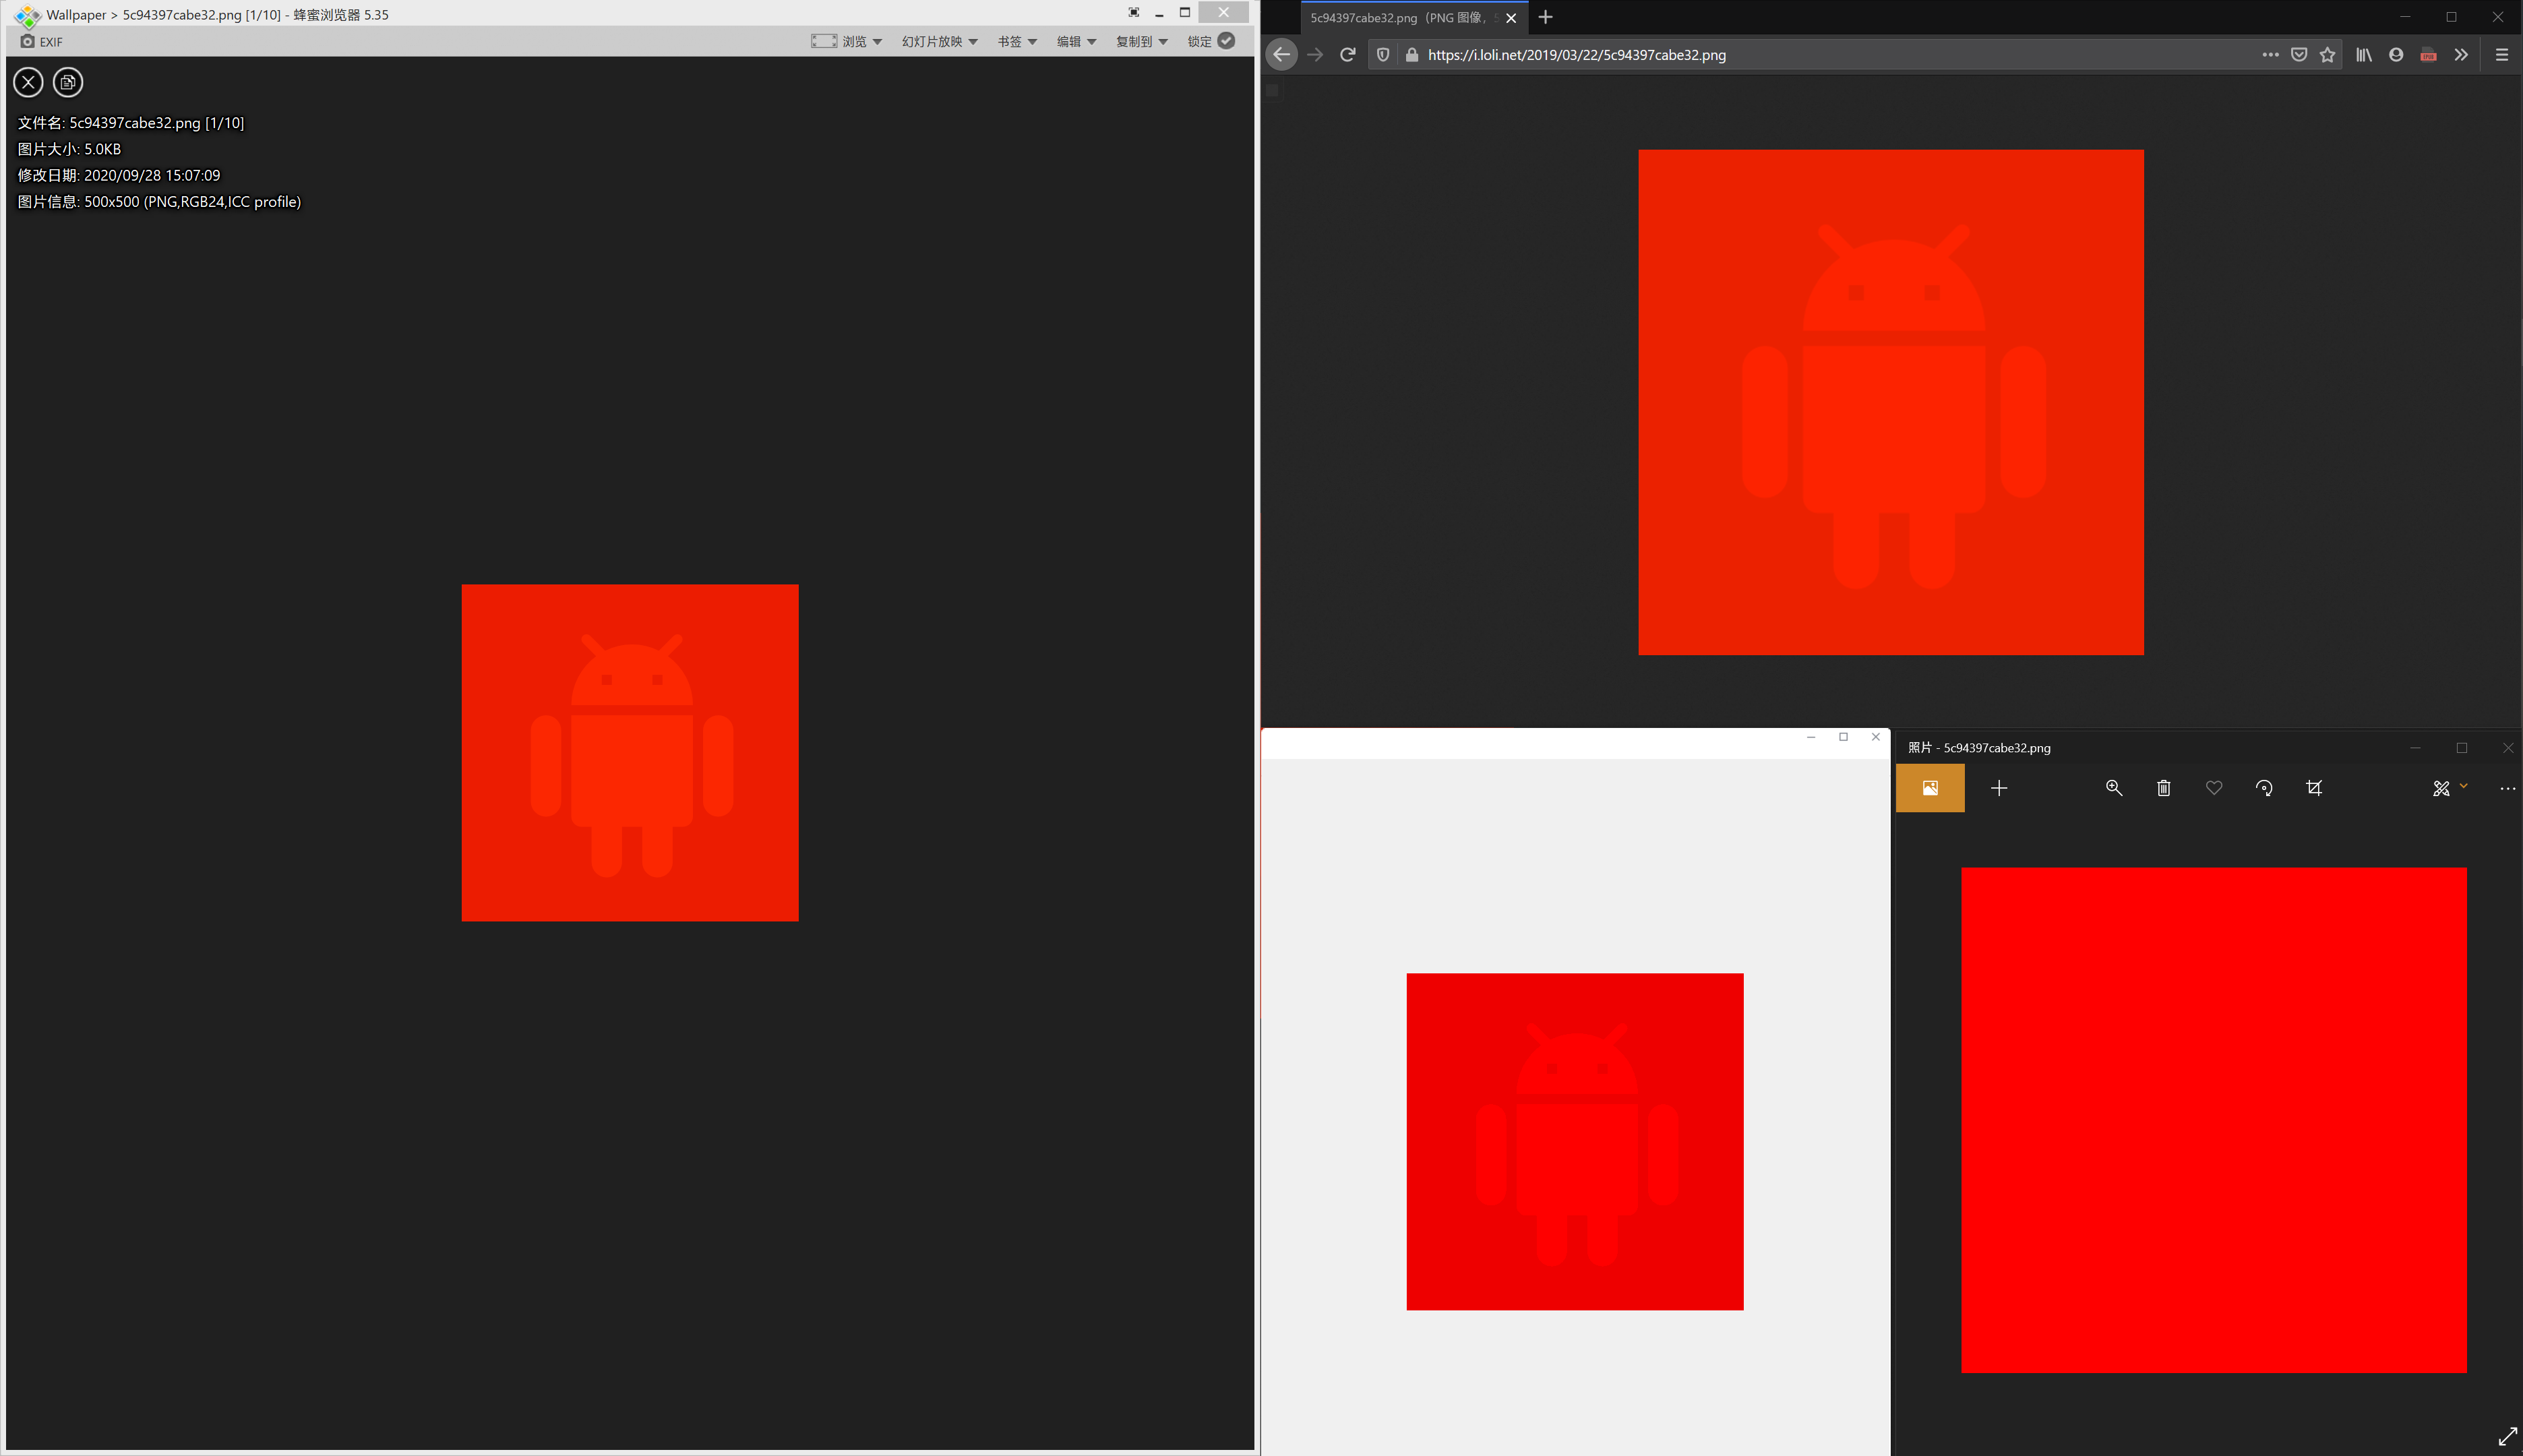
Task: Expand the 幻灯片放映 dropdown
Action: 939,41
